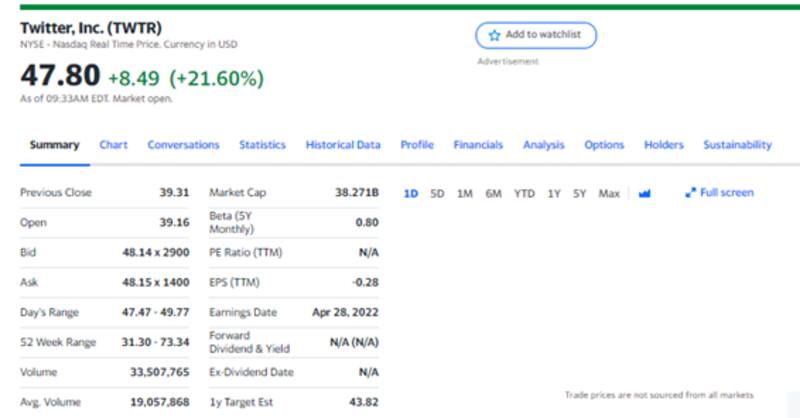This screenshot has height=418, width=800.
Task: Click the Full screen expand arrows icon
Action: point(690,192)
